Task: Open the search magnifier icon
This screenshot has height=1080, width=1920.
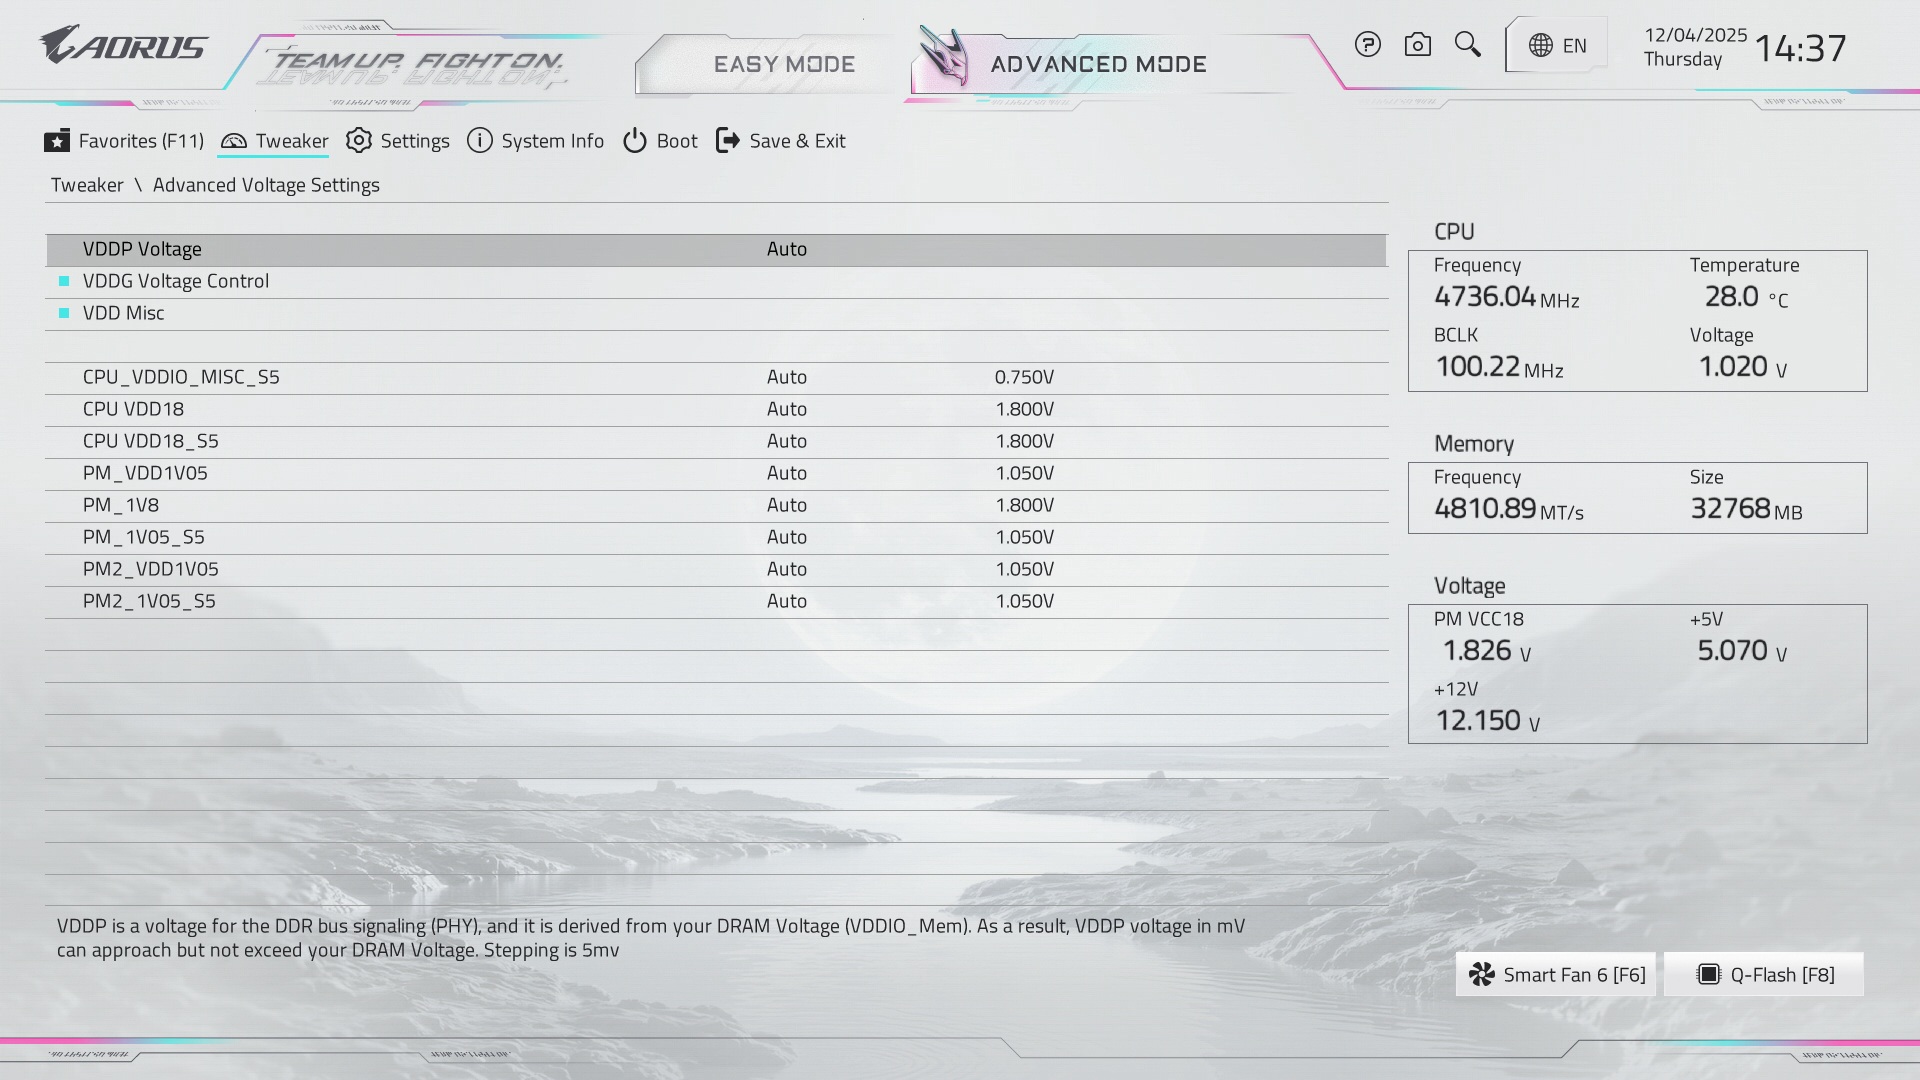Action: pos(1467,45)
